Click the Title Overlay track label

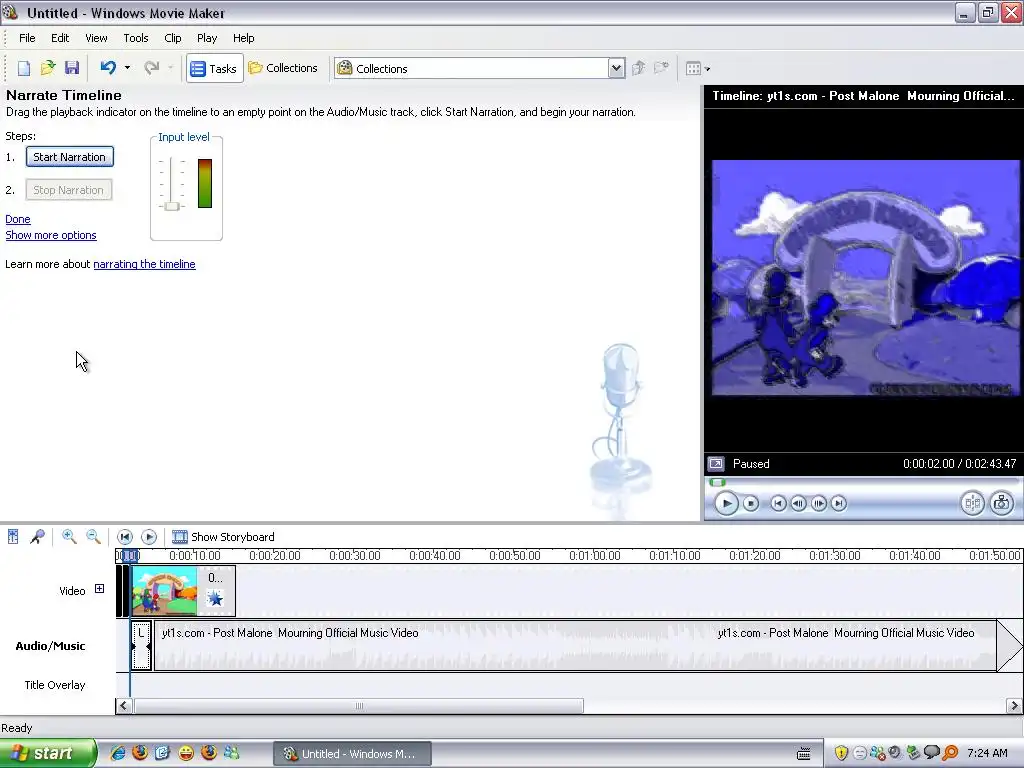[55, 685]
